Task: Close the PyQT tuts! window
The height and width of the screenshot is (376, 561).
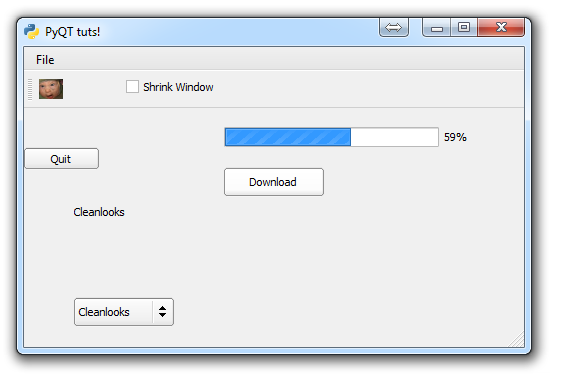Action: click(501, 28)
